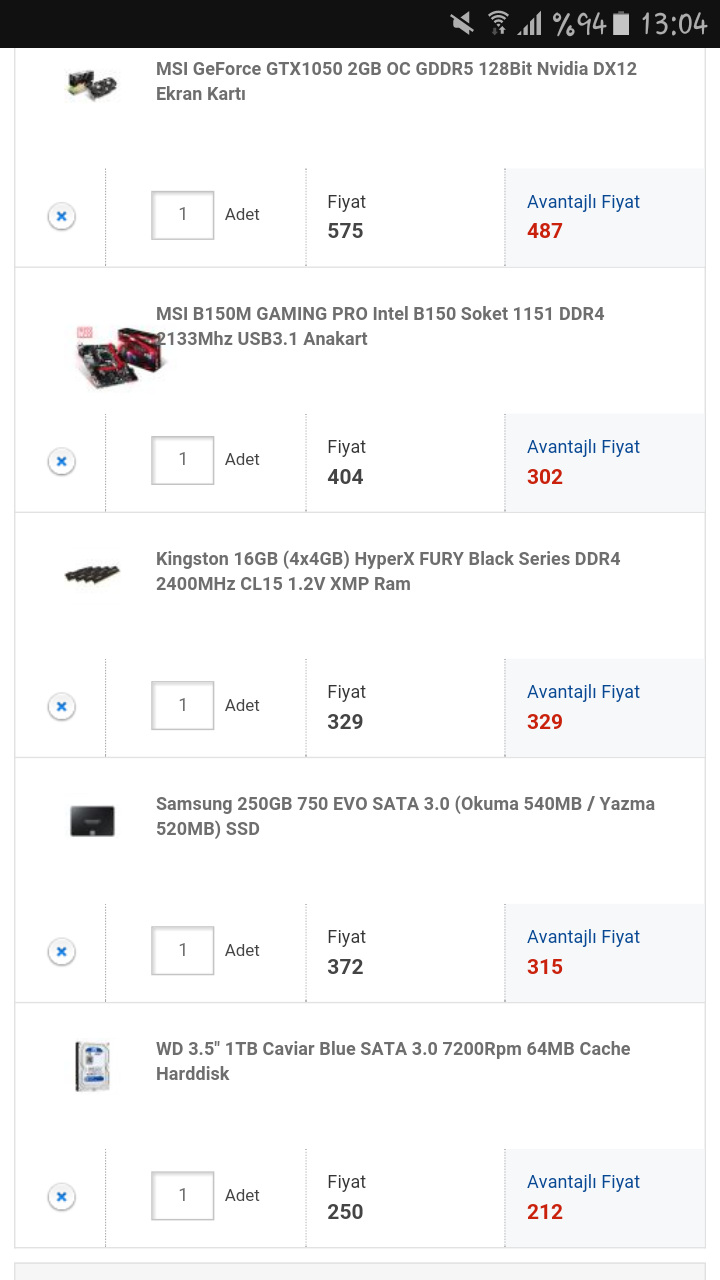Remove the MSI B150M motherboard item
Image resolution: width=720 pixels, height=1280 pixels.
tap(61, 461)
